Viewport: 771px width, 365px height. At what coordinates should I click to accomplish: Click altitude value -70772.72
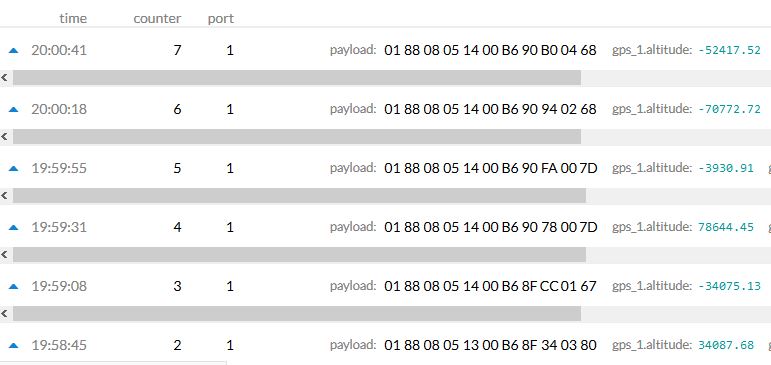[x=729, y=109]
